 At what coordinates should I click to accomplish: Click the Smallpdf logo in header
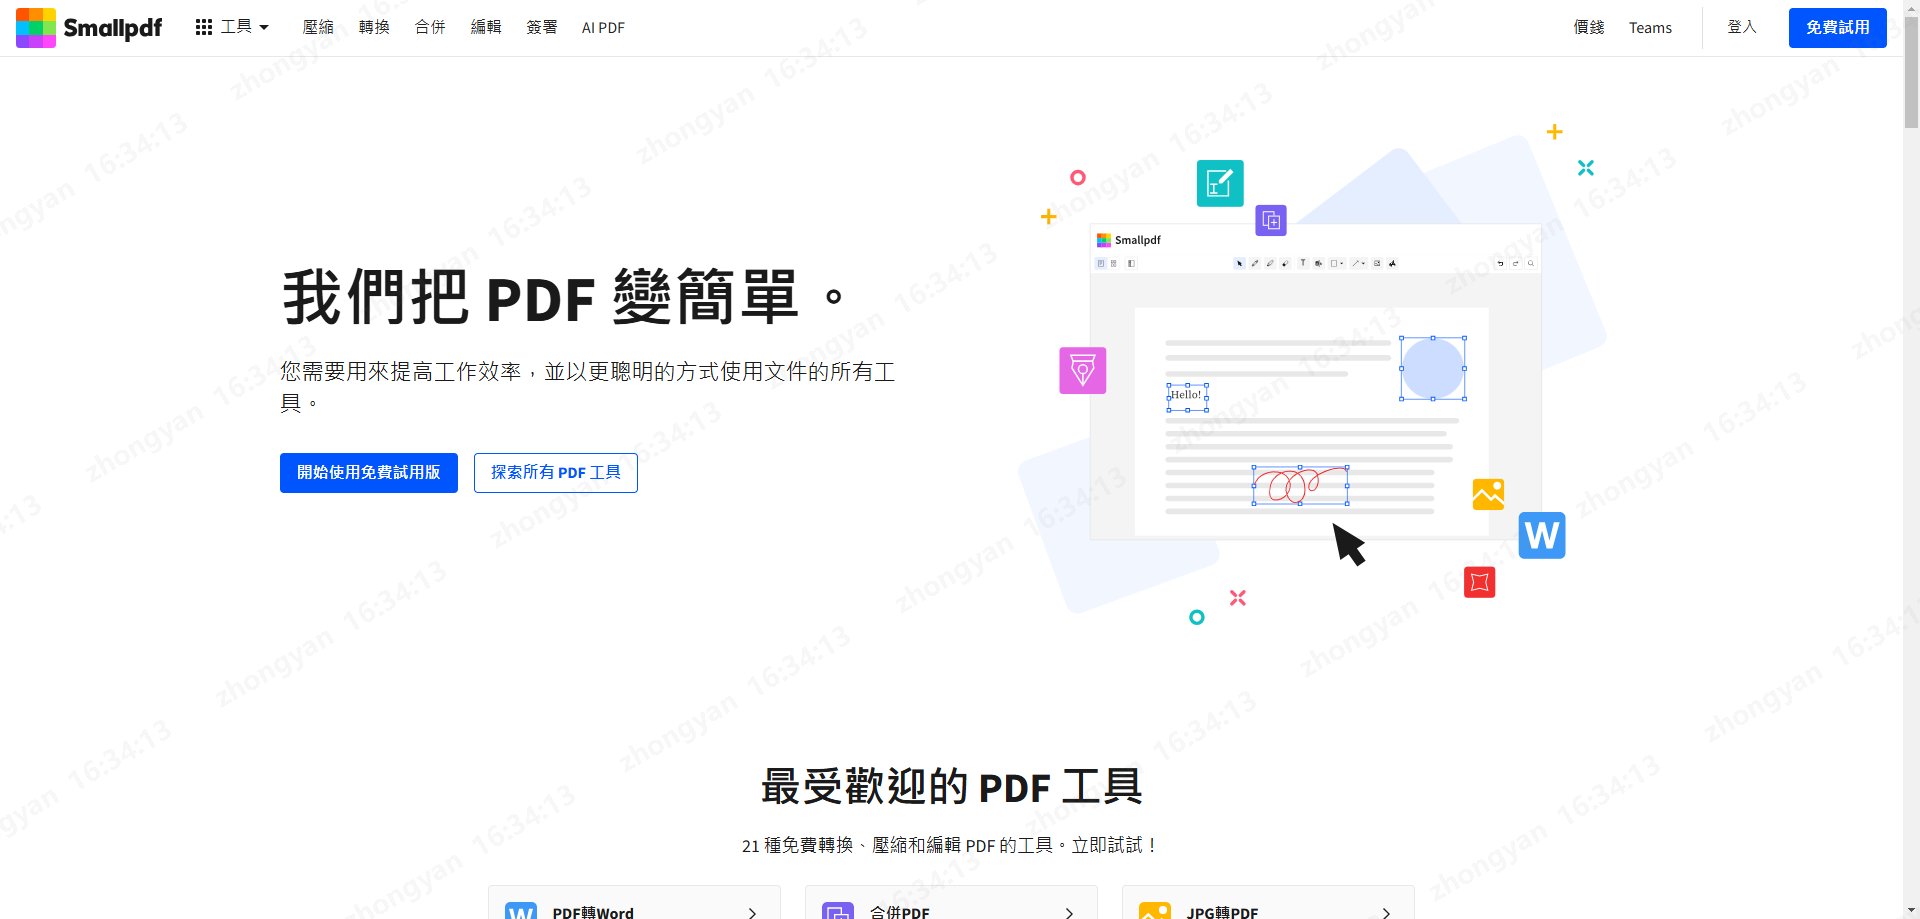(x=89, y=28)
